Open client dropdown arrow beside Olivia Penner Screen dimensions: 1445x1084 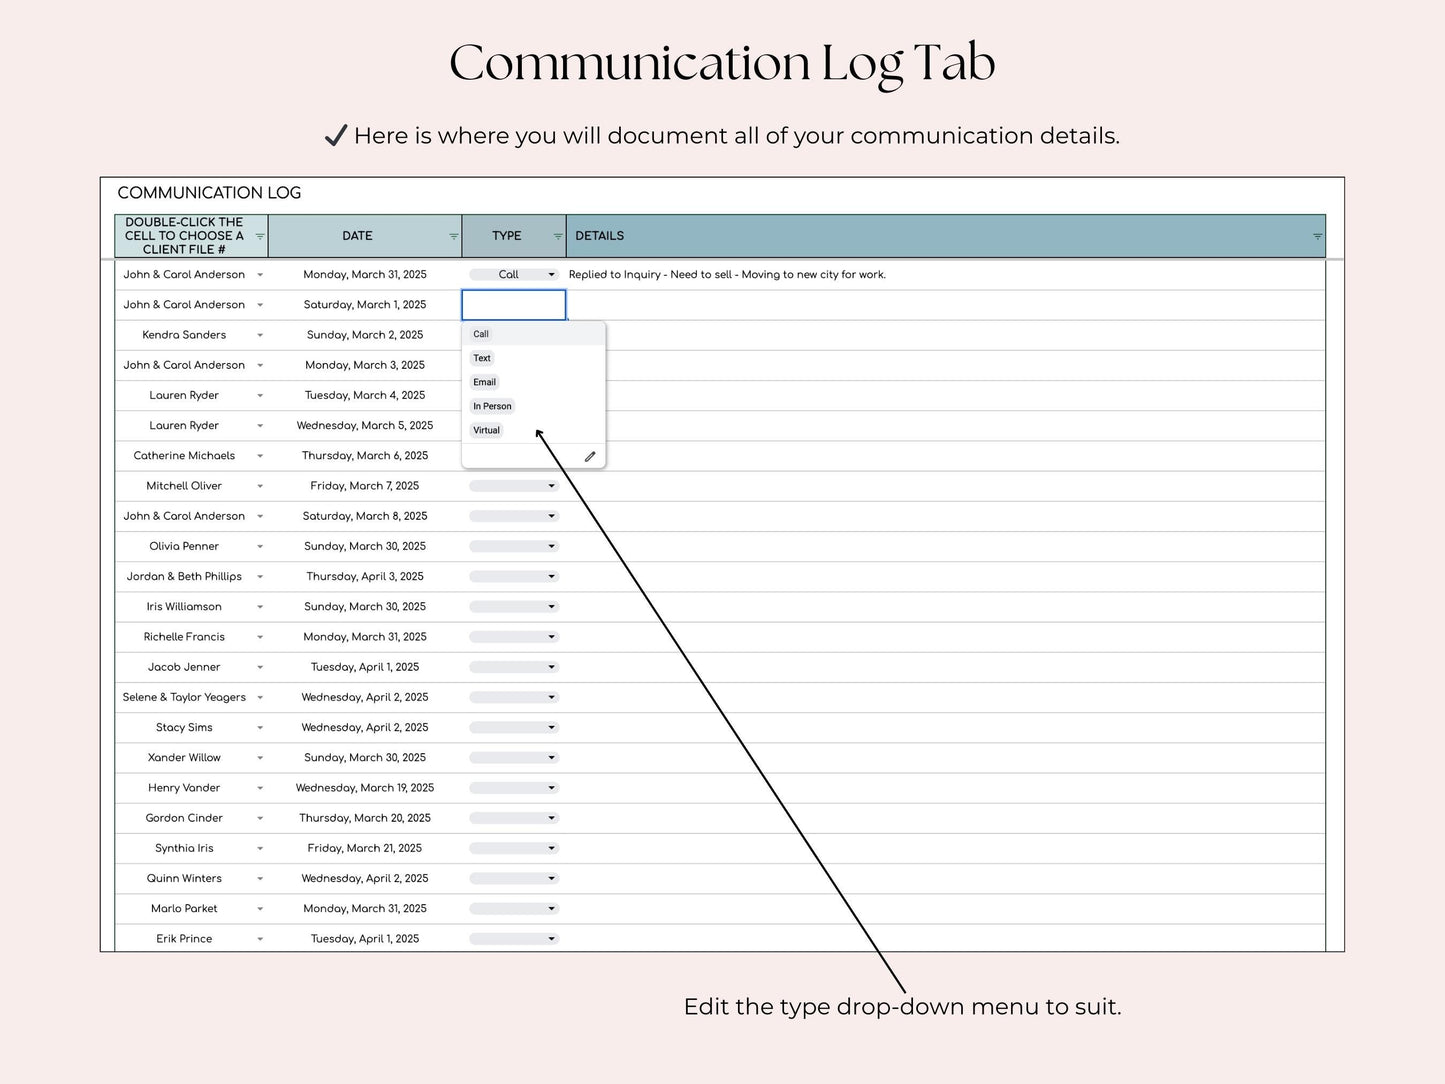(x=260, y=547)
